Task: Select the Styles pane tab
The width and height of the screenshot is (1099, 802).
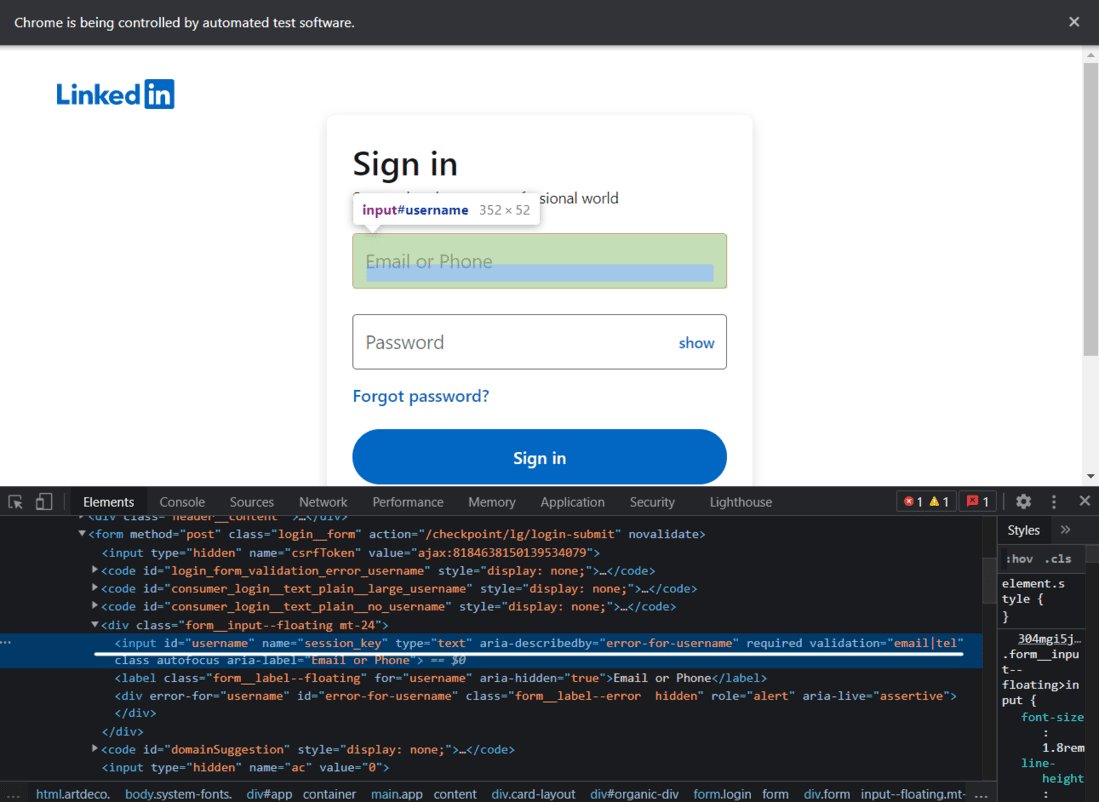Action: [x=1023, y=530]
